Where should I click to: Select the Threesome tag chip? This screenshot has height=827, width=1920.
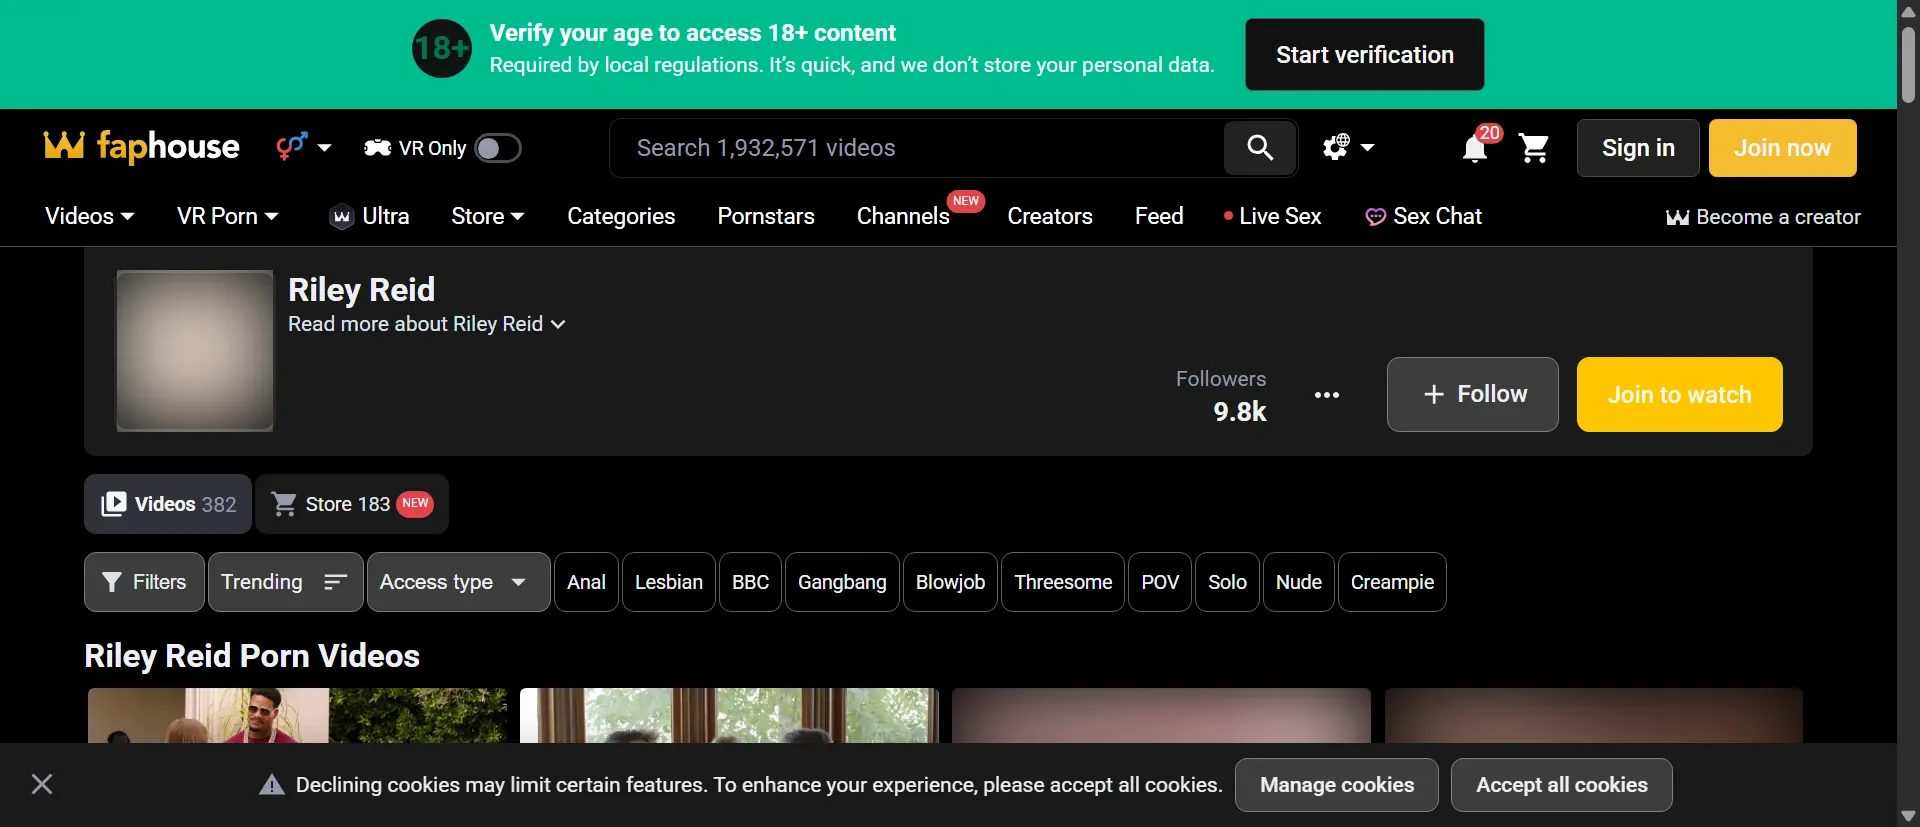point(1063,582)
